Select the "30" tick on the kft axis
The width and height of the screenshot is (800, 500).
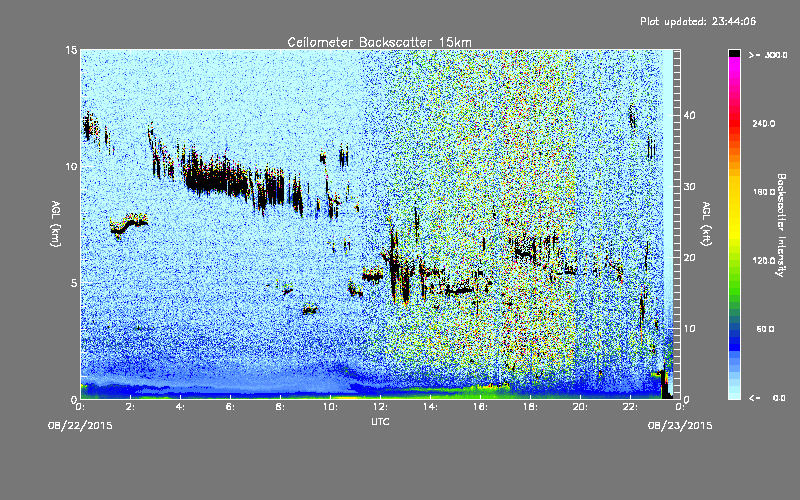(x=689, y=187)
